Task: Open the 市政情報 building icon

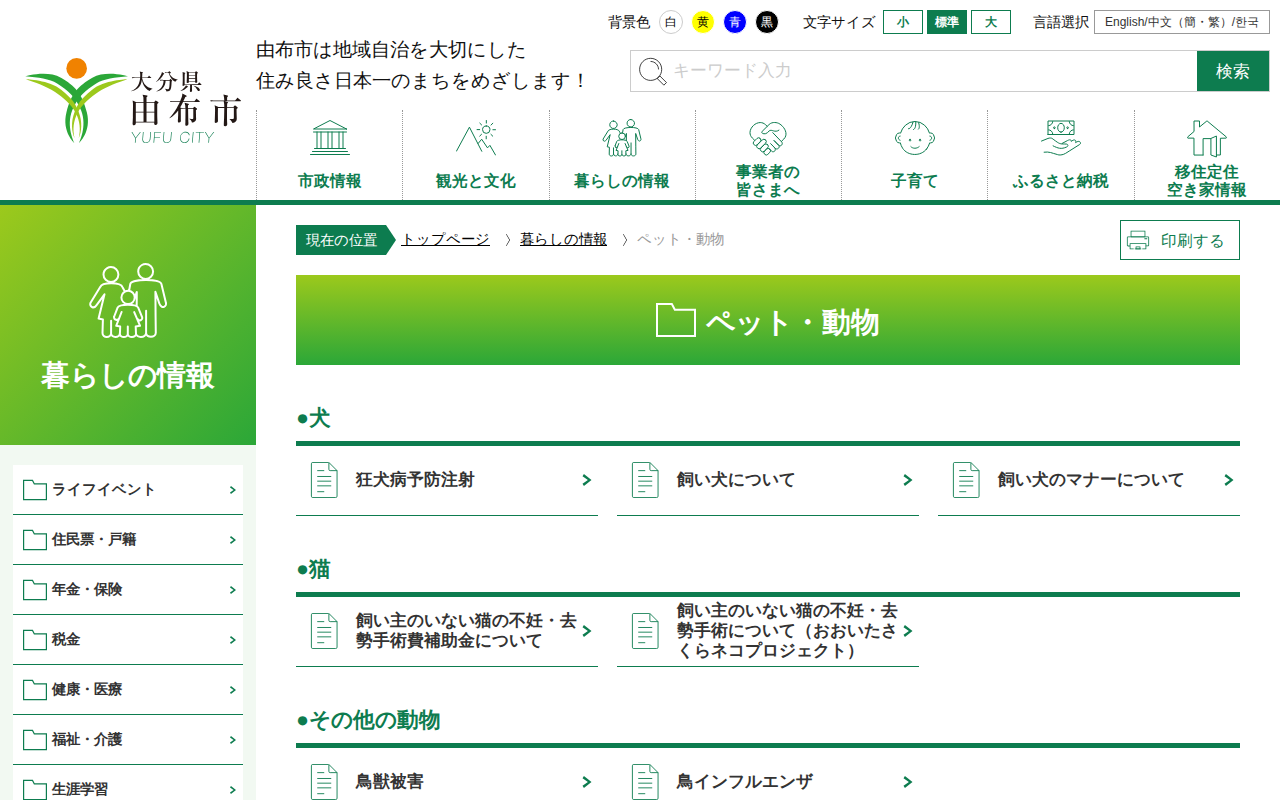Action: tap(330, 138)
